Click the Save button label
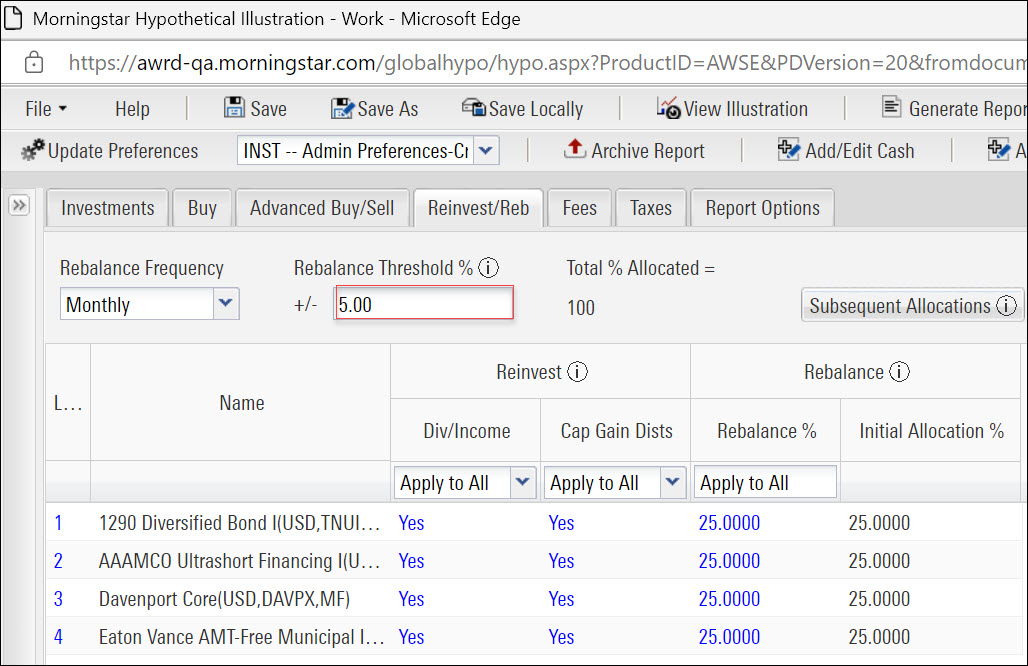This screenshot has height=666, width=1028. click(268, 108)
